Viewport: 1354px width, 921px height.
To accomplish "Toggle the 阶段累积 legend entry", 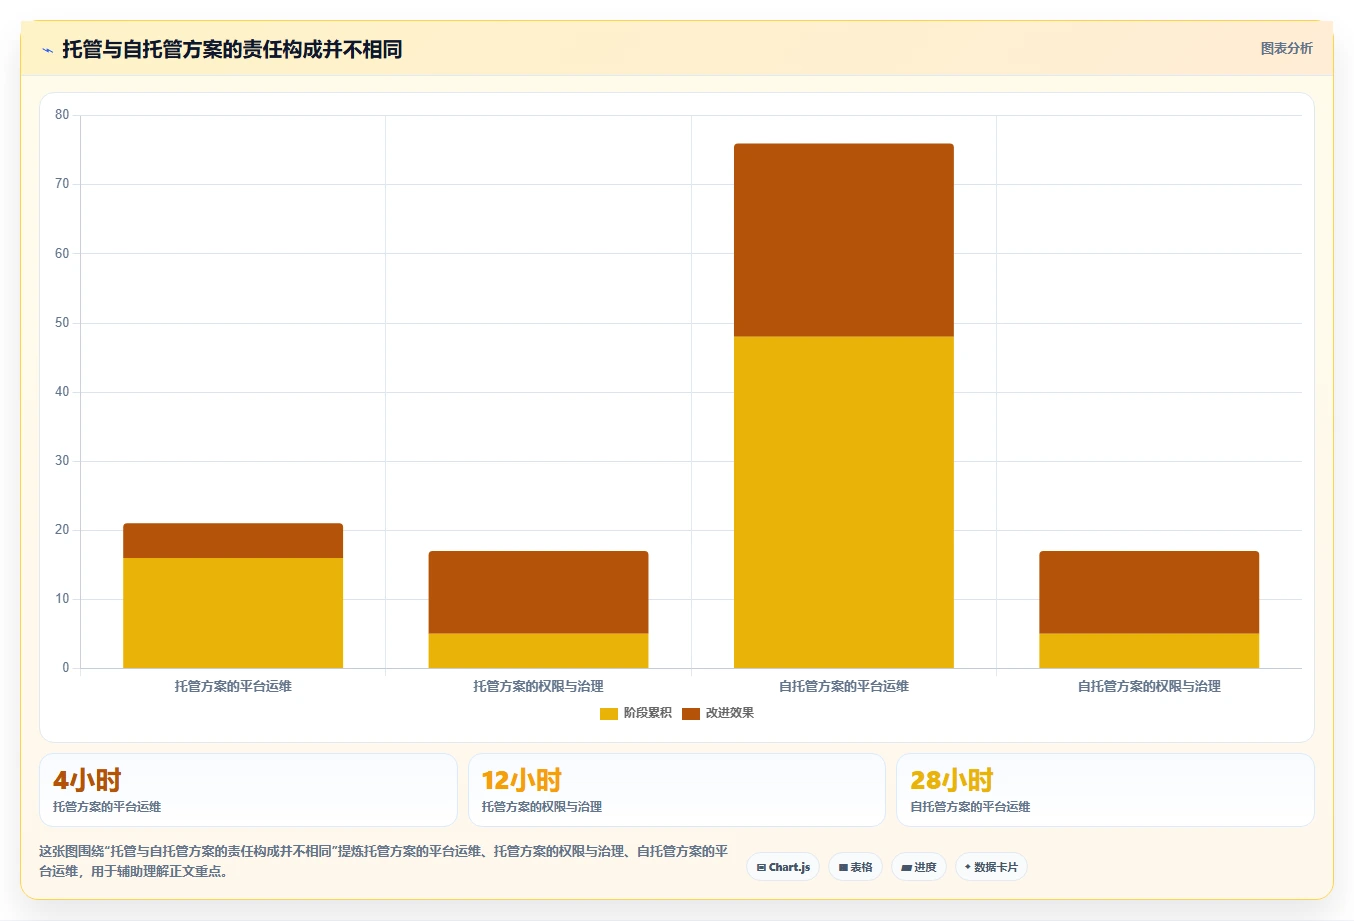I will pyautogui.click(x=635, y=713).
